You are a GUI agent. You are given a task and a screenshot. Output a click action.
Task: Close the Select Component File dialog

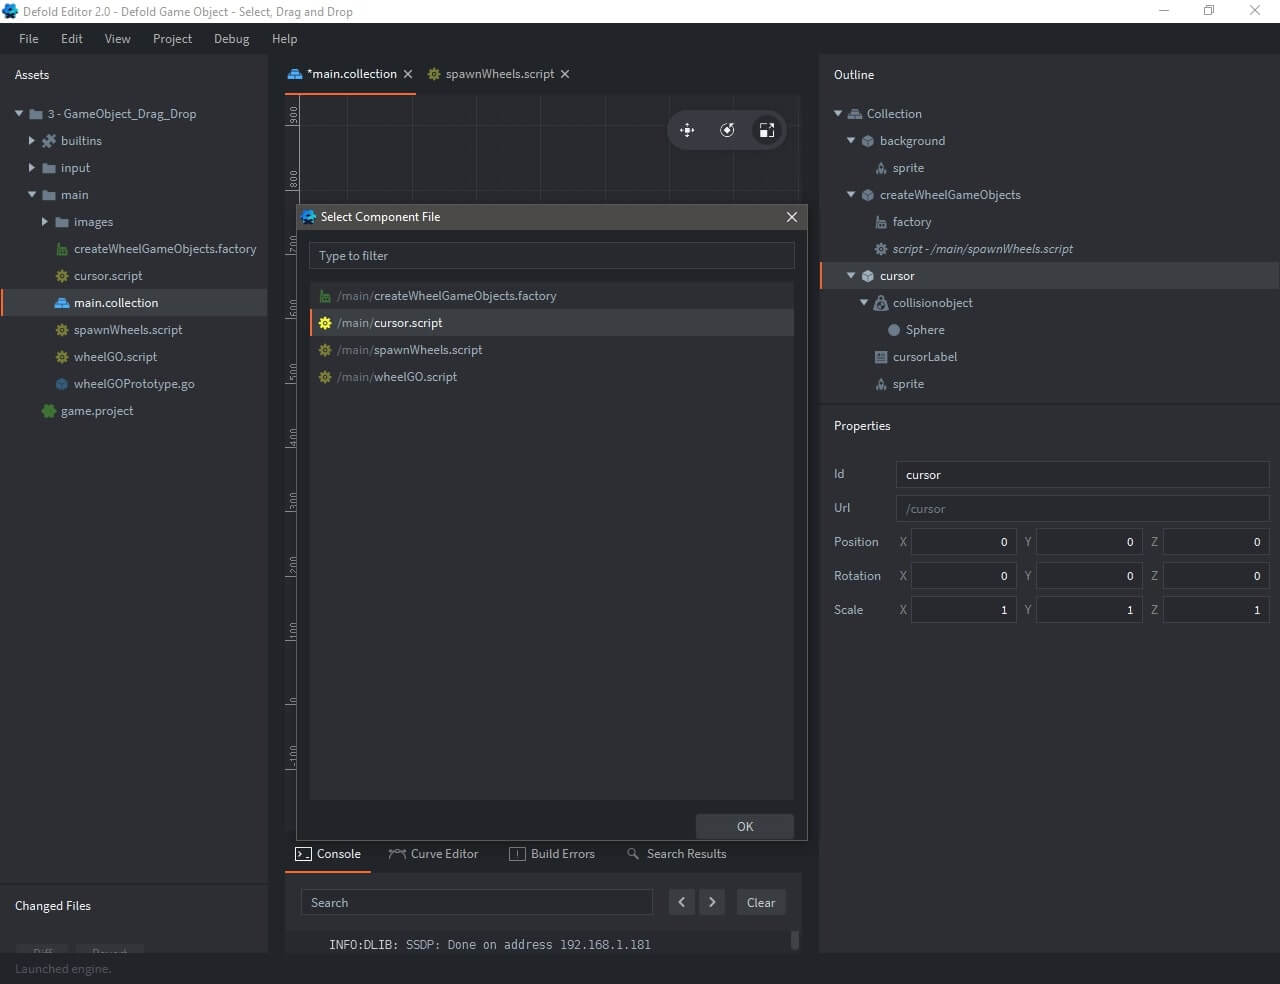coord(792,217)
